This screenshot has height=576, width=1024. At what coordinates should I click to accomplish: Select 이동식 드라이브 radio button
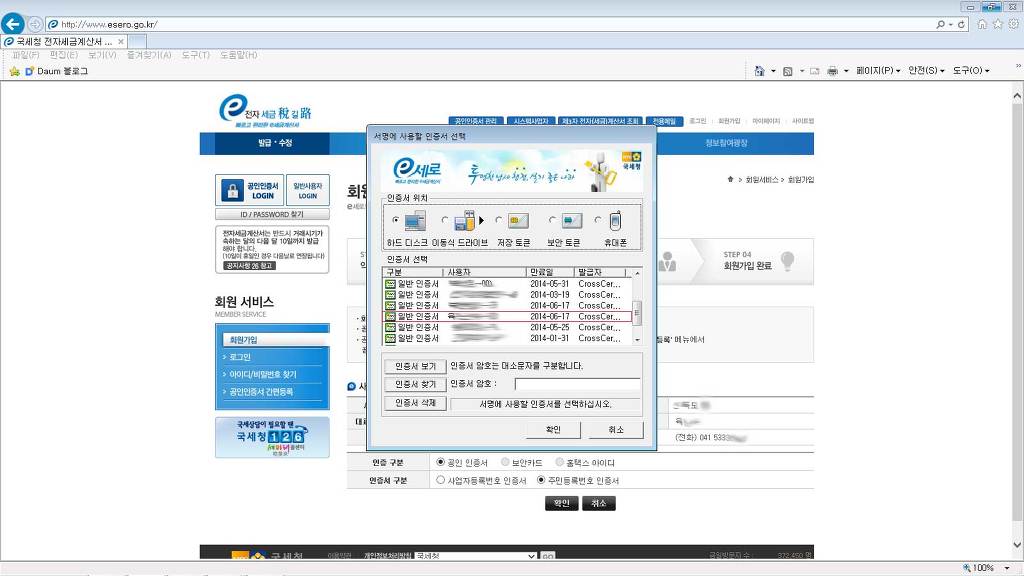(445, 220)
